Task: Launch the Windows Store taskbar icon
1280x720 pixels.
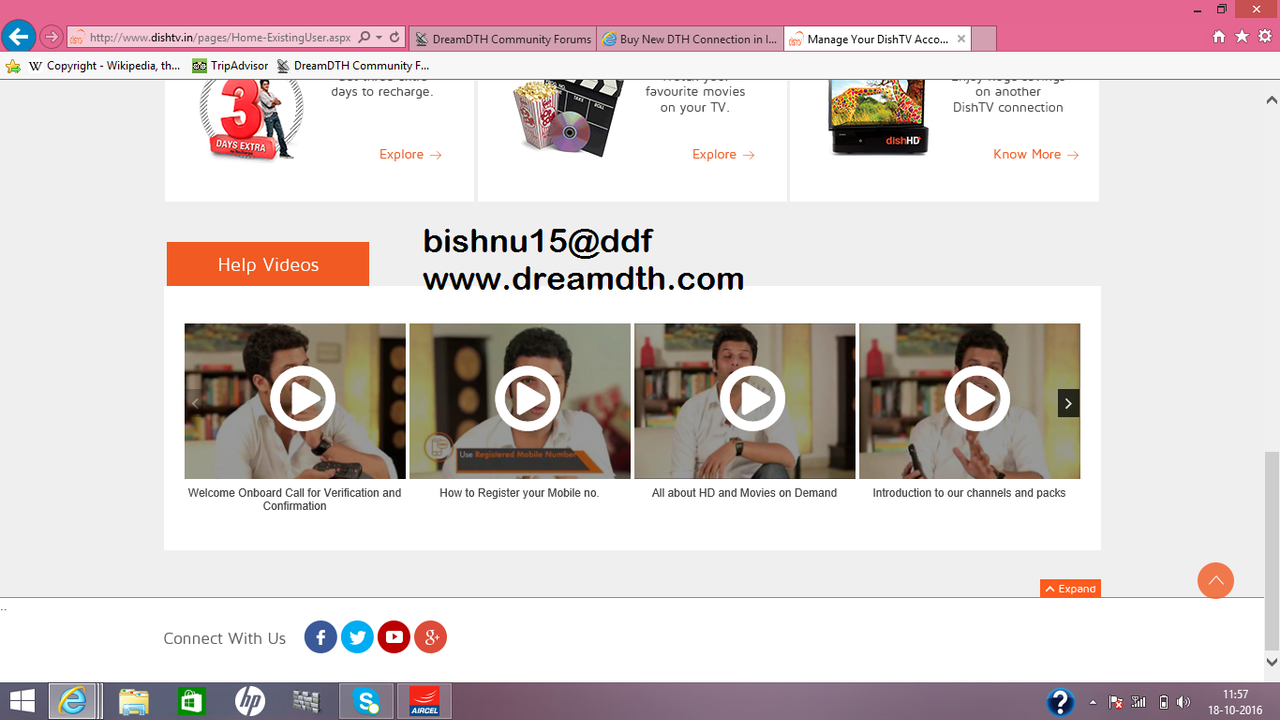Action: click(191, 701)
